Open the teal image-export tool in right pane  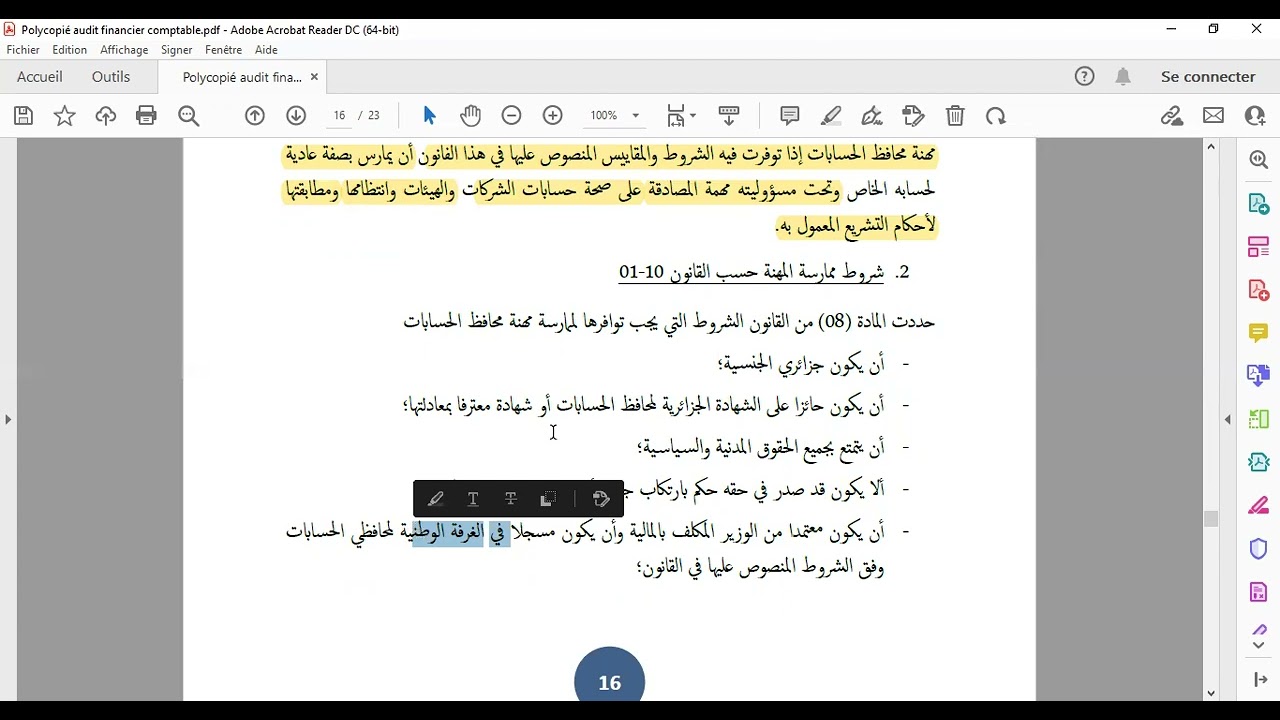(x=1259, y=462)
